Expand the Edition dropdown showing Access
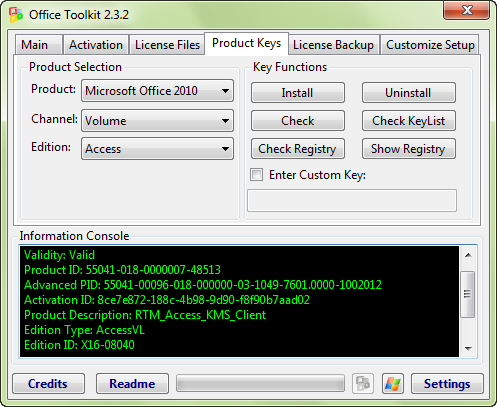 [157, 149]
